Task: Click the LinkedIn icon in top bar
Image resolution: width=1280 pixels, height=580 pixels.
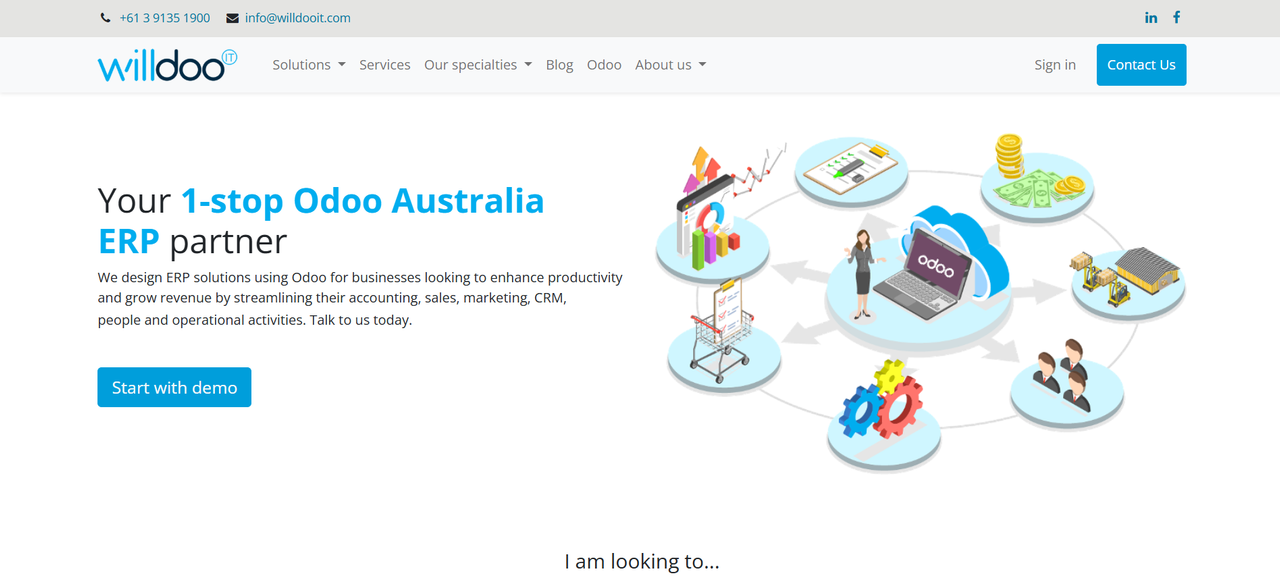Action: click(x=1151, y=18)
